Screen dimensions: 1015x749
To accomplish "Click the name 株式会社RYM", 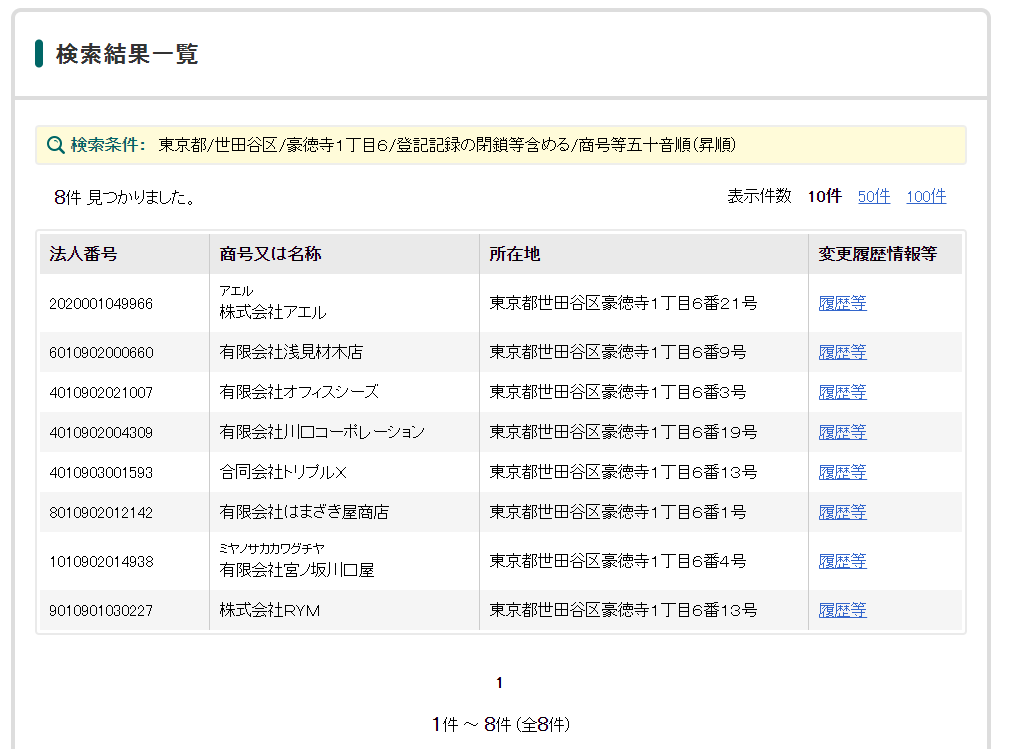I will pos(269,610).
